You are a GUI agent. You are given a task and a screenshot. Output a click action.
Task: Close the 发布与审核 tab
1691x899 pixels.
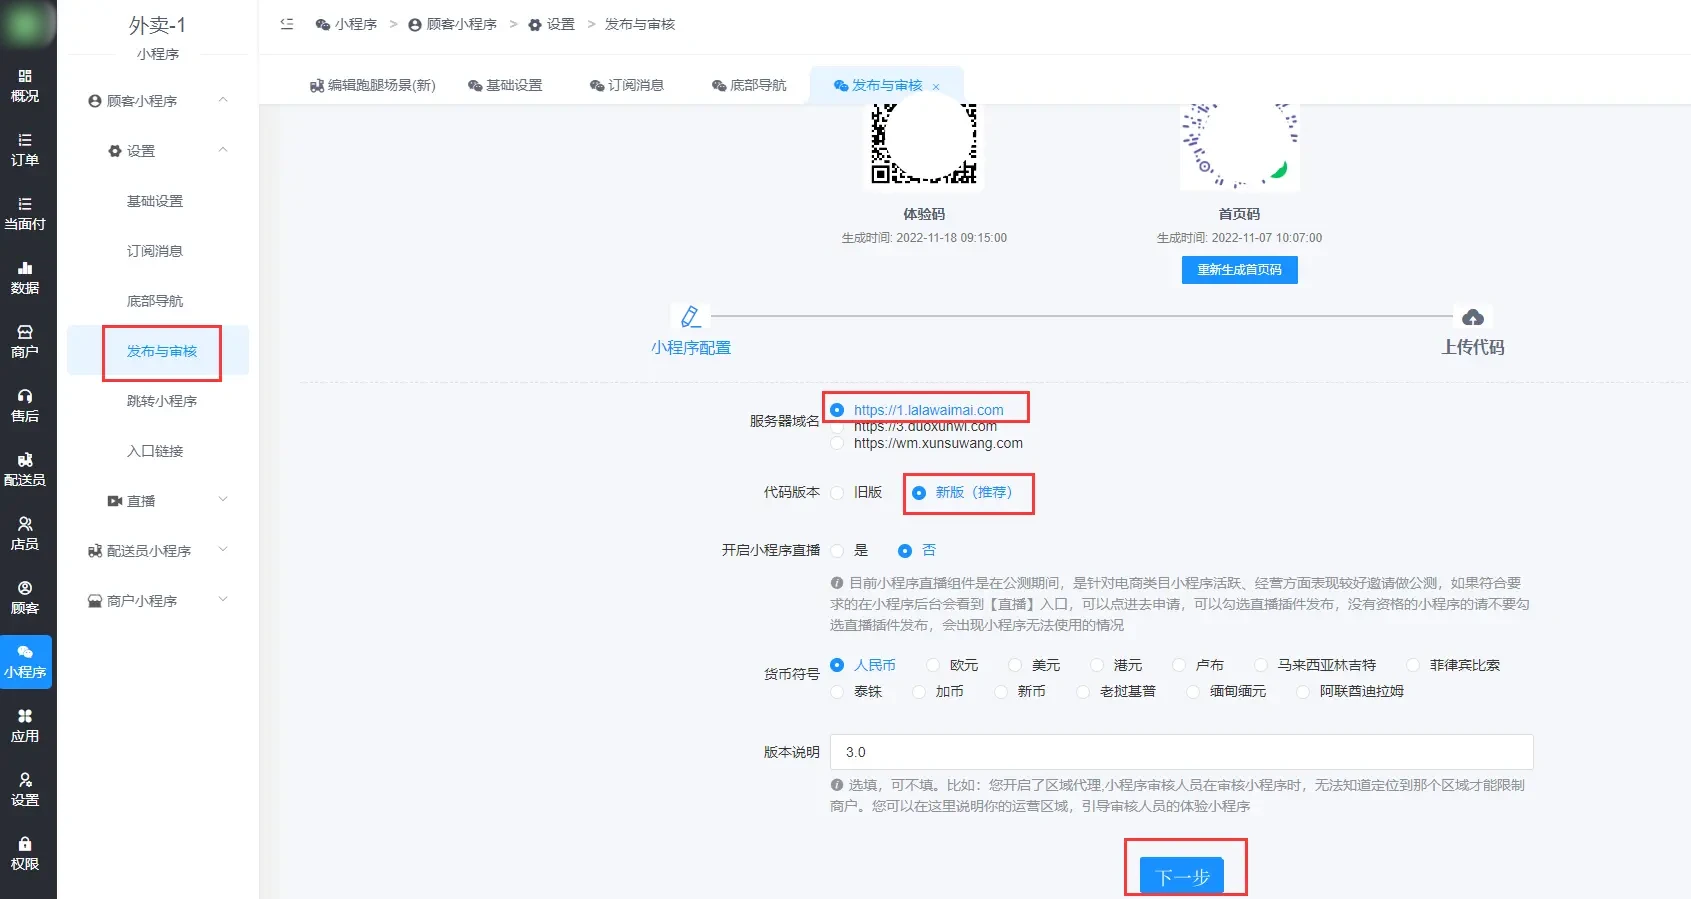point(936,87)
